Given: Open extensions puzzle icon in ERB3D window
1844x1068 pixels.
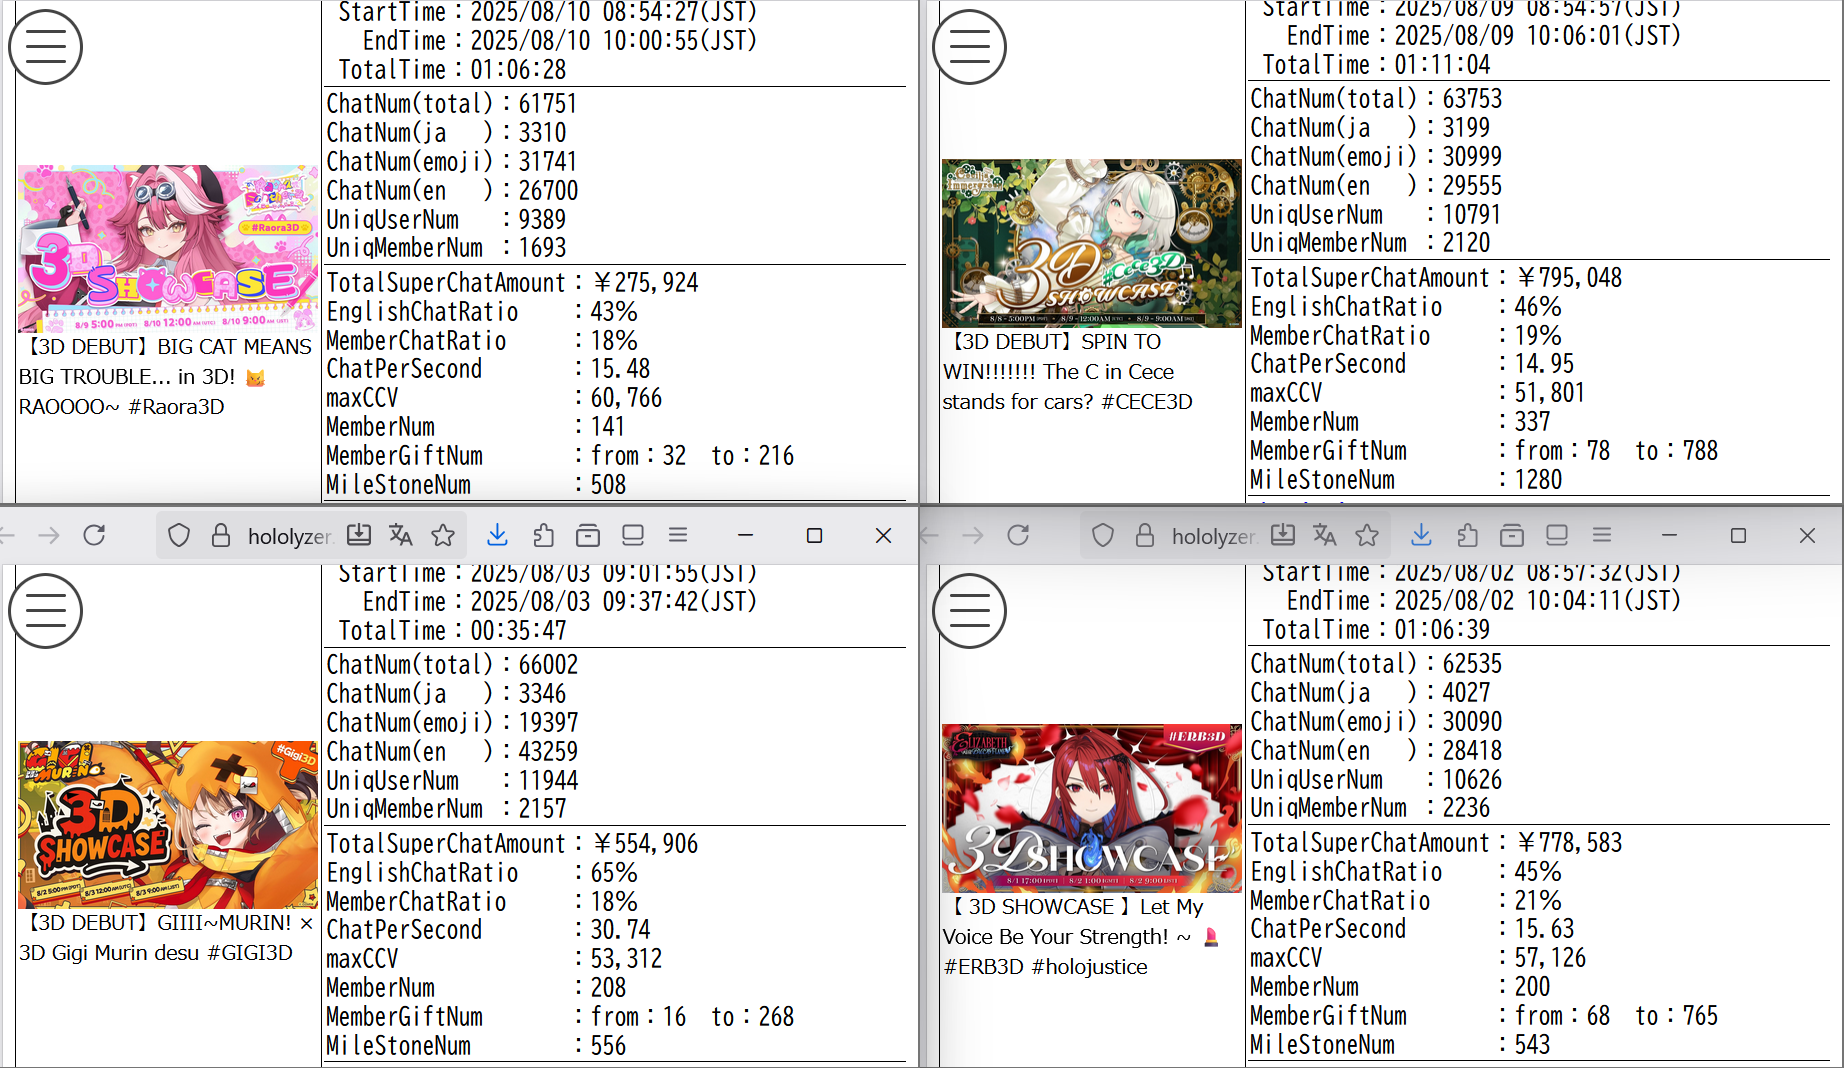Looking at the screenshot, I should [1467, 536].
